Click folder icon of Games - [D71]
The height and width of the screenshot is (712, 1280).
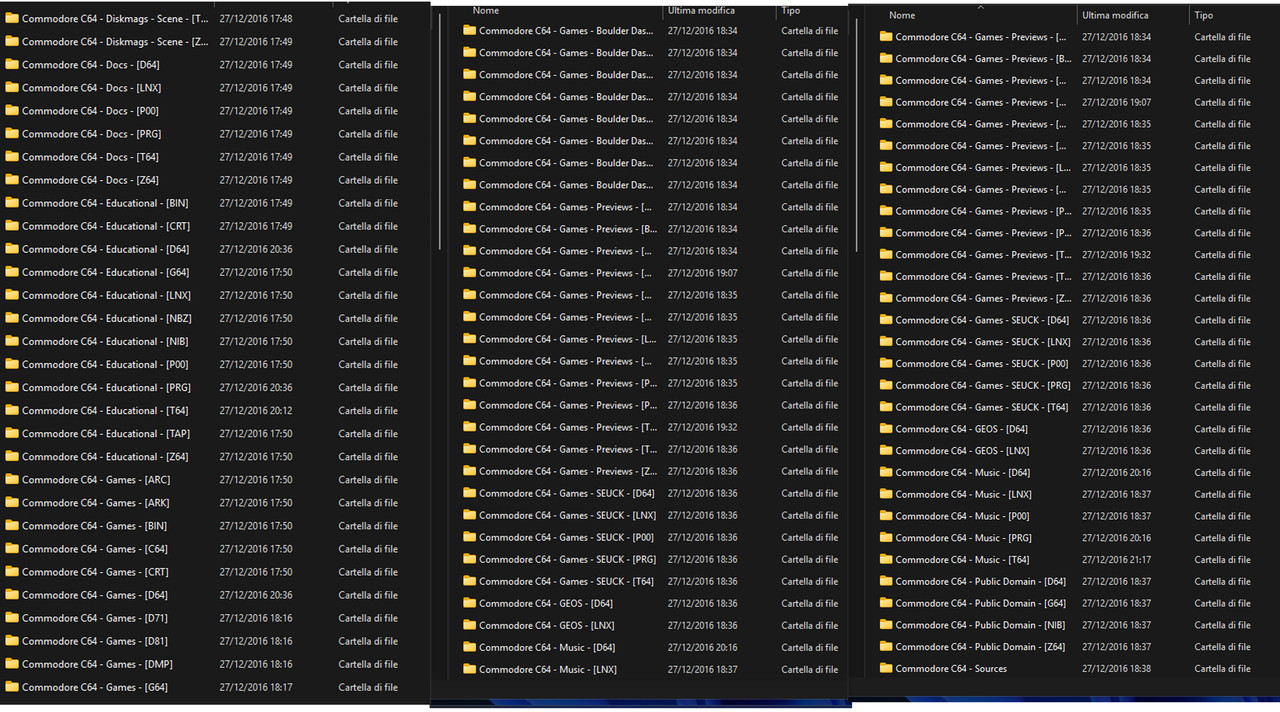[x=12, y=618]
